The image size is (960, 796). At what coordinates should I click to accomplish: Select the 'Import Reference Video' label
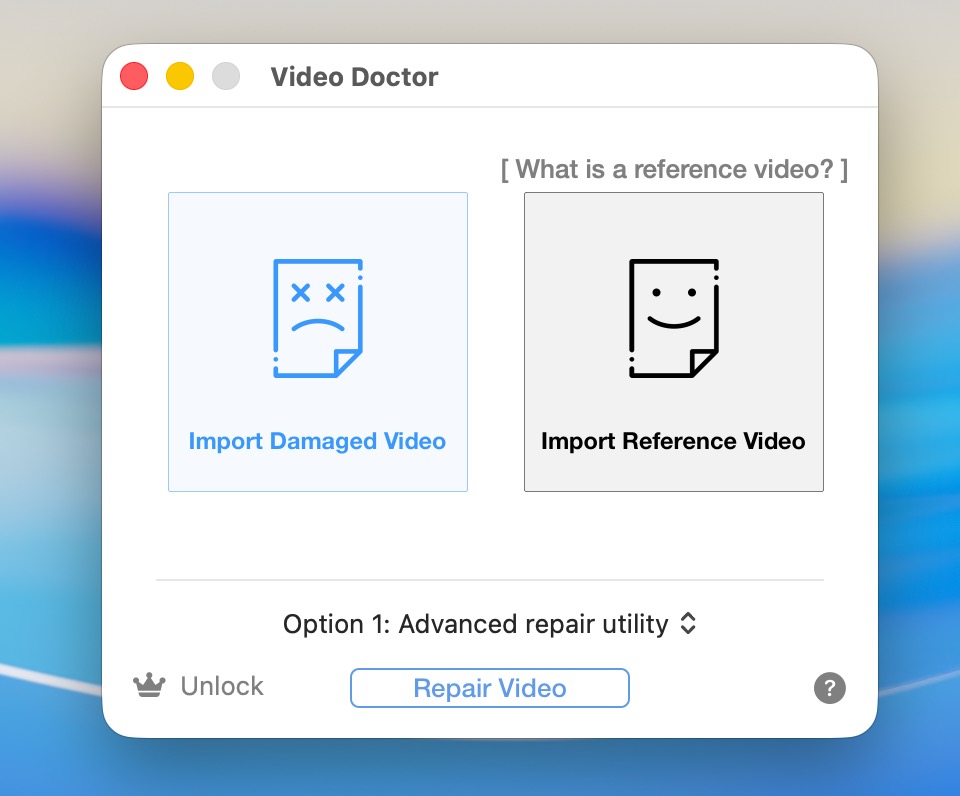pos(673,441)
